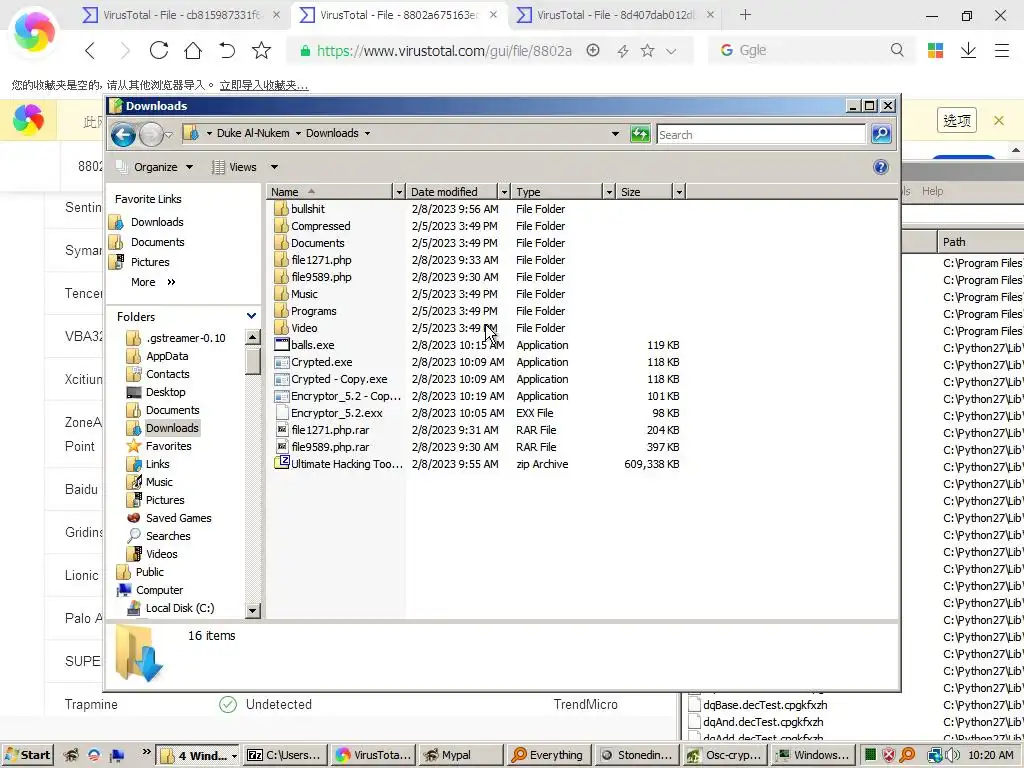
Task: Click the browser undo close-tab icon
Action: tap(227, 50)
